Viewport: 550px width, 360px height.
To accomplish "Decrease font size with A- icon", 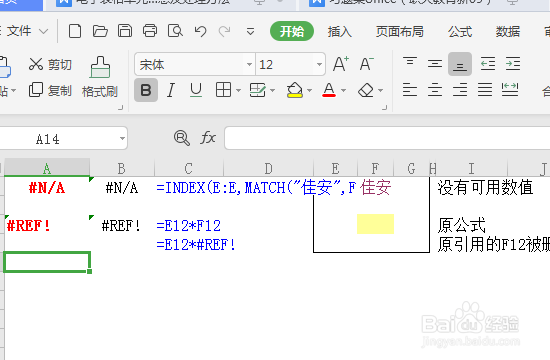I will pyautogui.click(x=367, y=64).
